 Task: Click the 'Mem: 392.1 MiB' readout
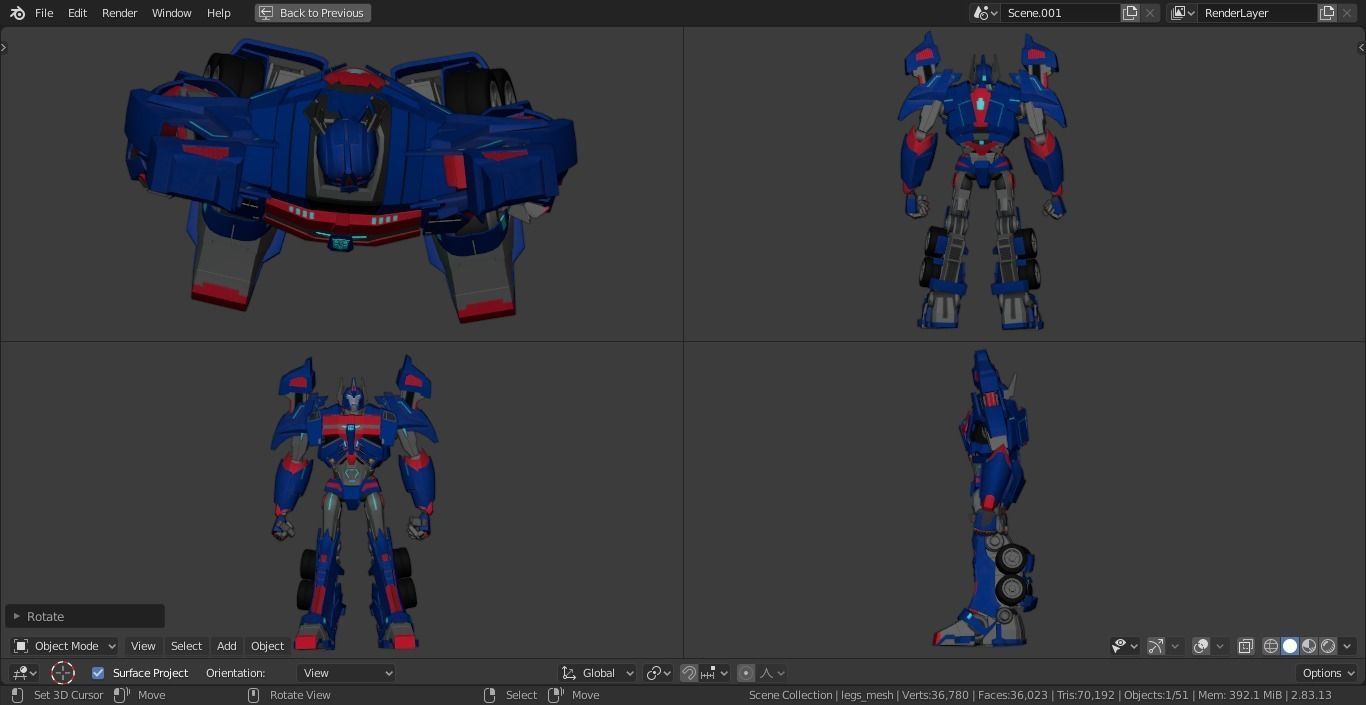1239,695
